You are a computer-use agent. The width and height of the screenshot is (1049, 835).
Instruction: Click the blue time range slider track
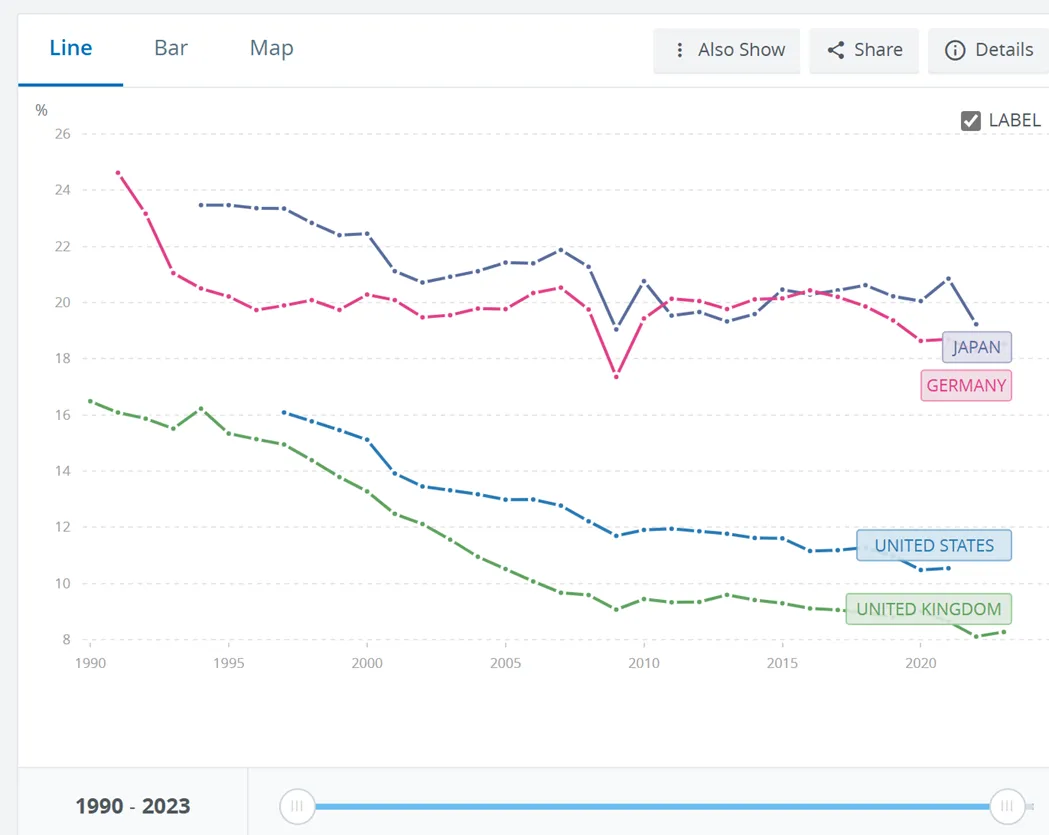tap(650, 806)
